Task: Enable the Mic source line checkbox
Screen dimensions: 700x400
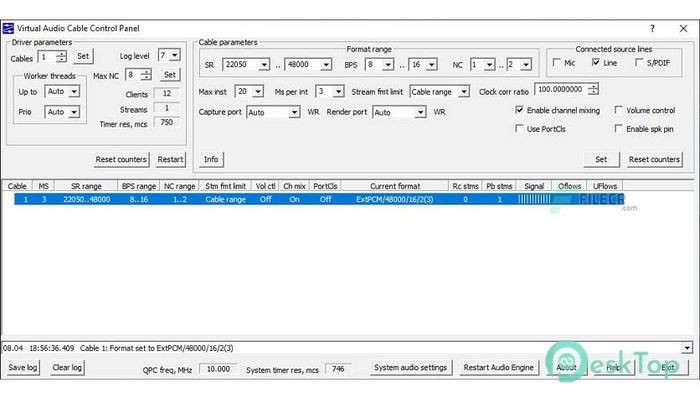Action: (x=556, y=62)
